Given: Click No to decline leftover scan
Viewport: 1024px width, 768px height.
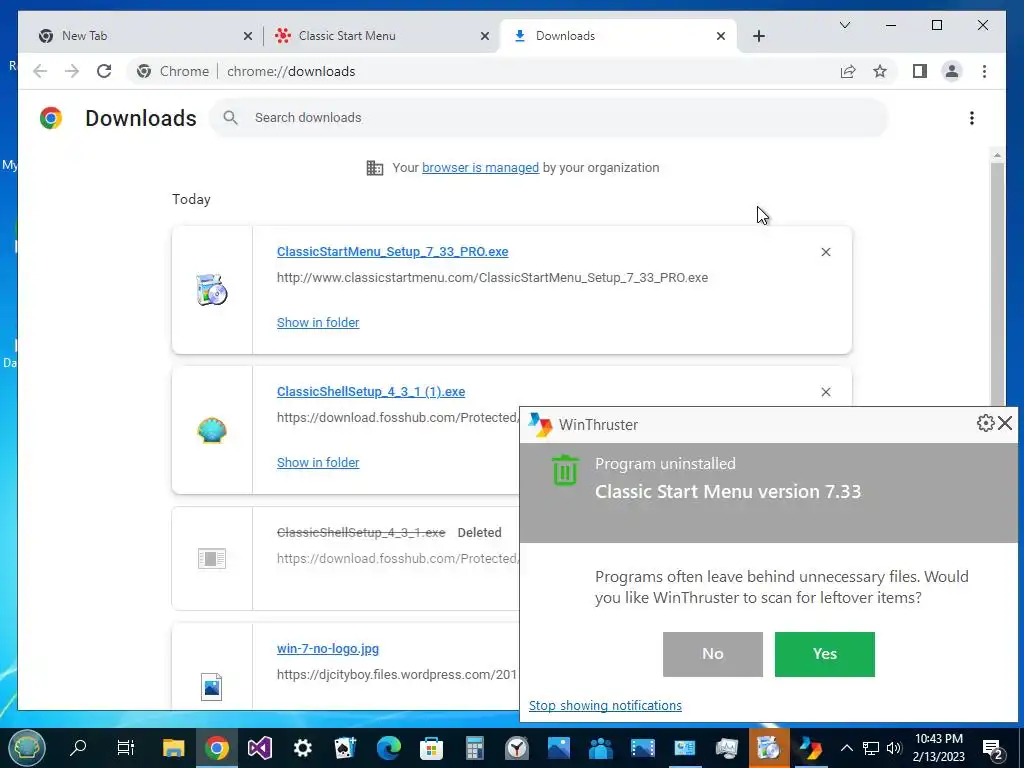Looking at the screenshot, I should point(712,654).
